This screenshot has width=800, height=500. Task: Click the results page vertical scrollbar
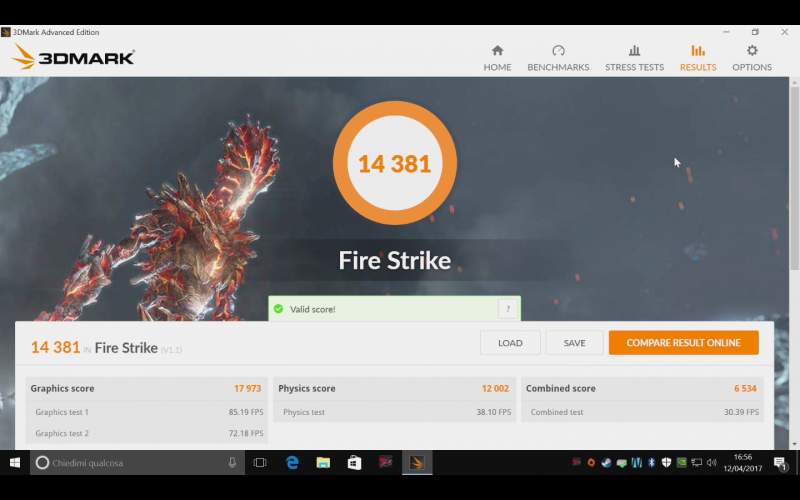coord(794,179)
